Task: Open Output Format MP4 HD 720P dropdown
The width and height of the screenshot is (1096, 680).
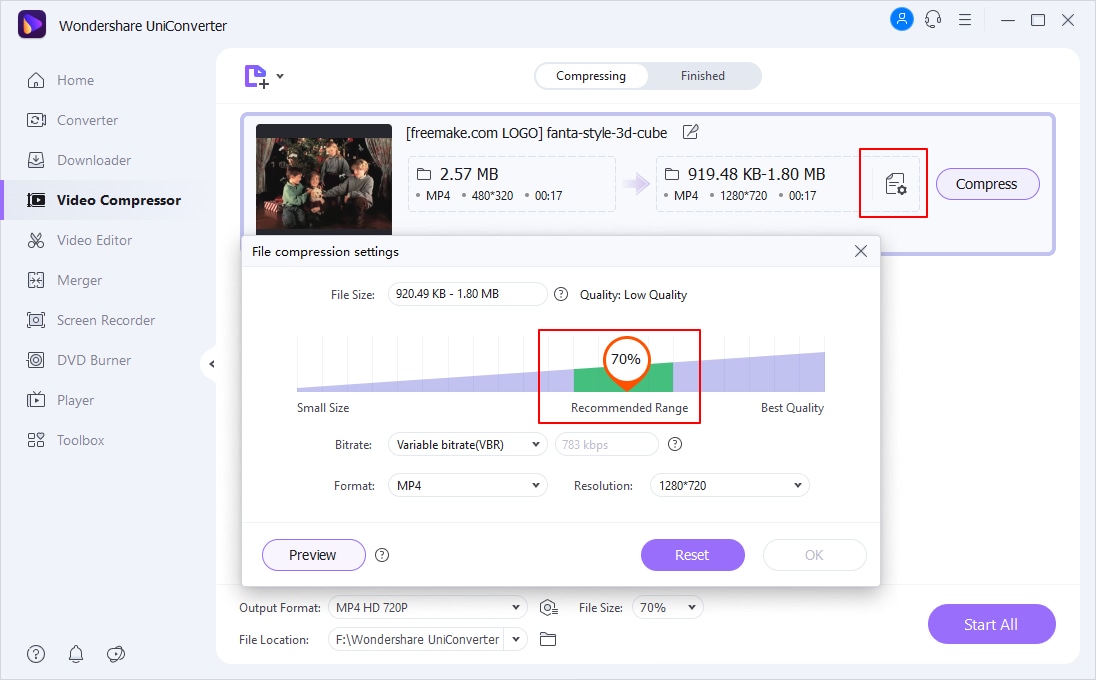Action: pyautogui.click(x=428, y=608)
